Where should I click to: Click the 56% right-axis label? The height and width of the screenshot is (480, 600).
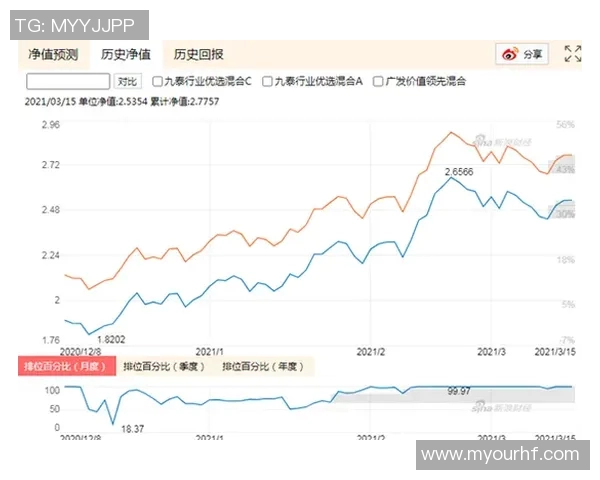[x=566, y=124]
